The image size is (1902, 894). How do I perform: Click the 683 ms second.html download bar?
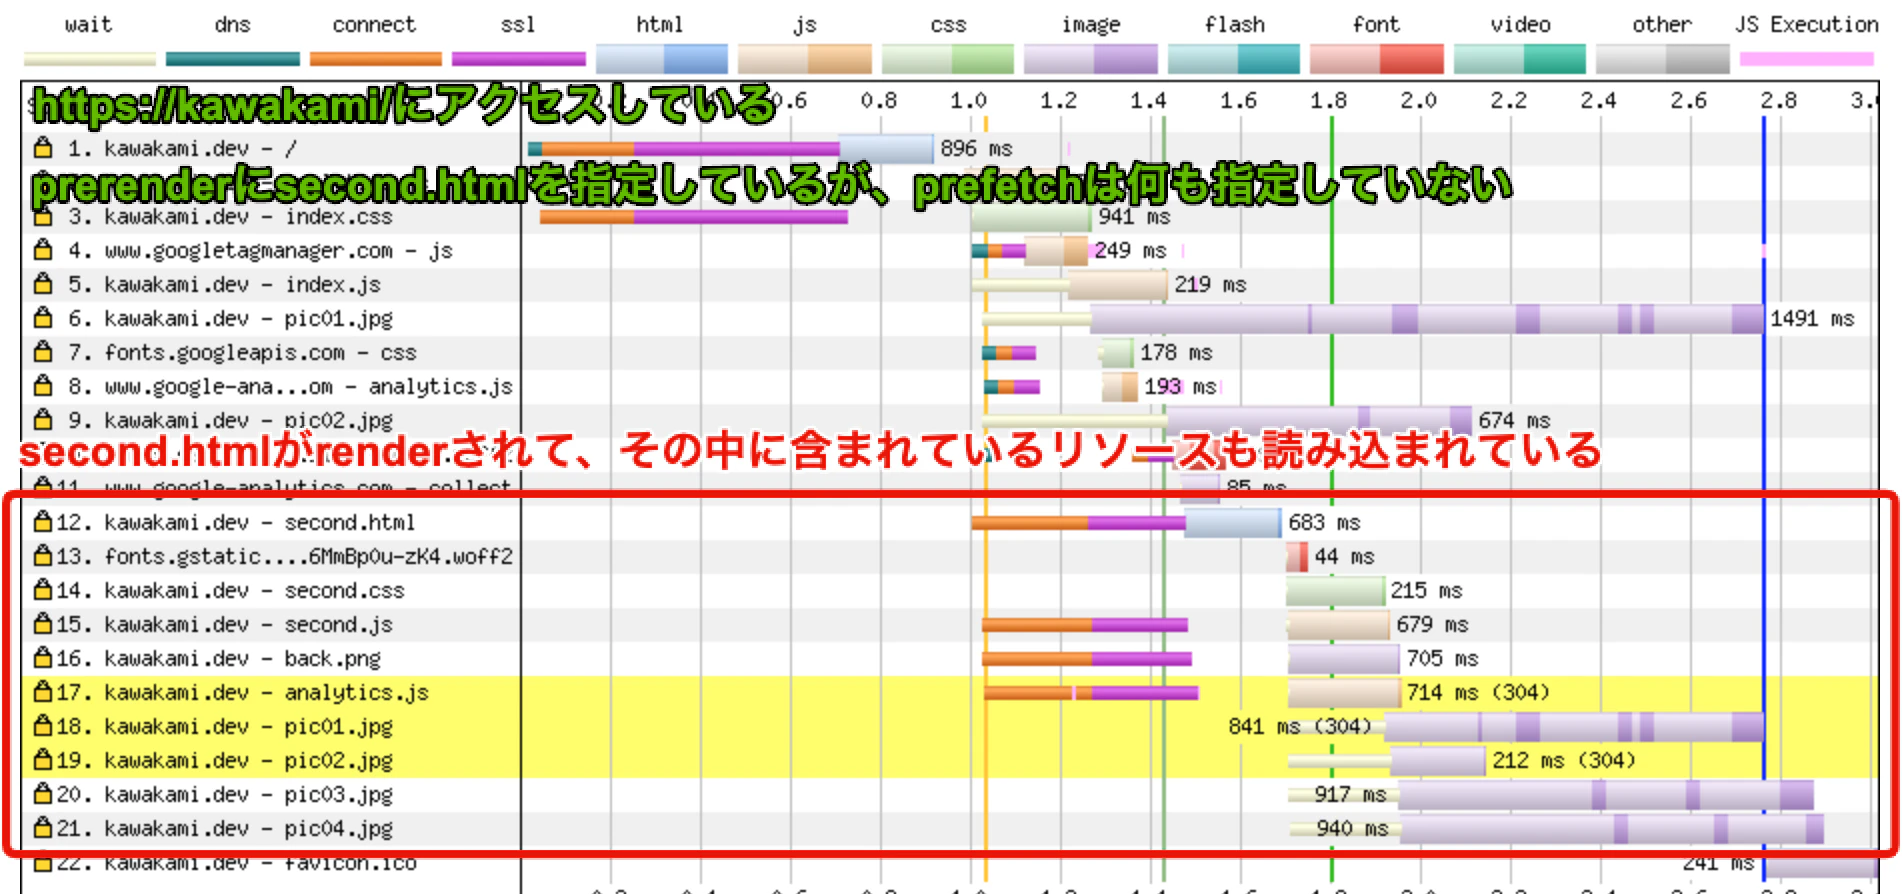pyautogui.click(x=1233, y=523)
